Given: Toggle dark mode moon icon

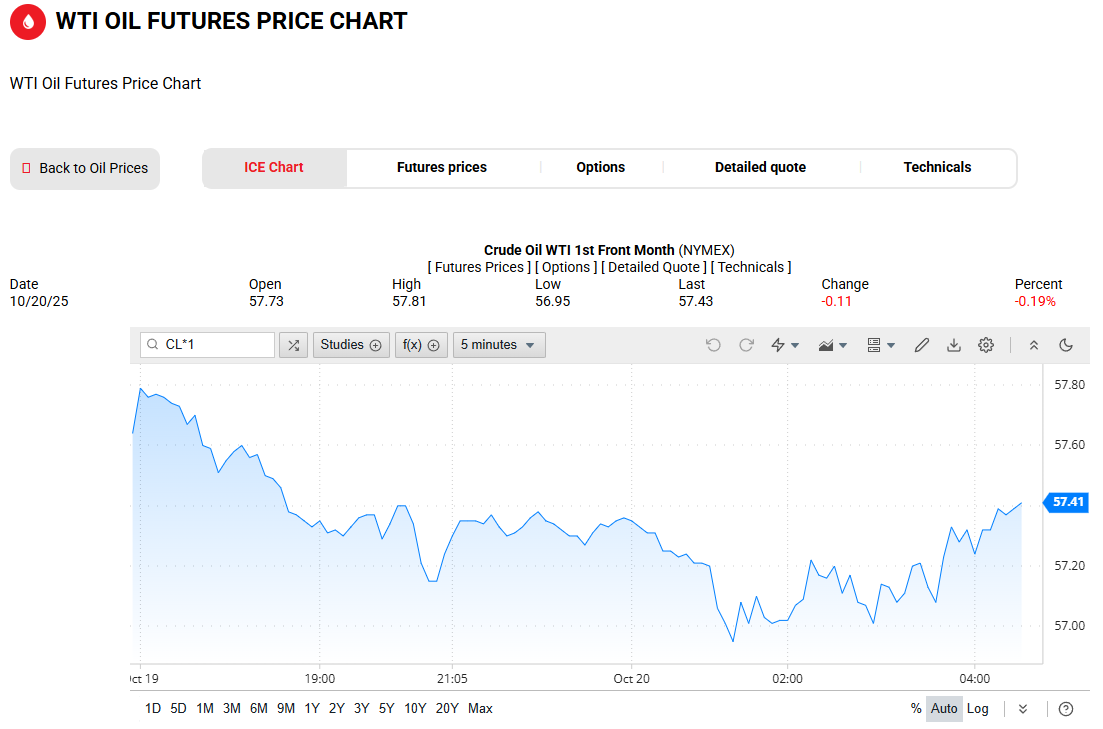Looking at the screenshot, I should coord(1066,345).
